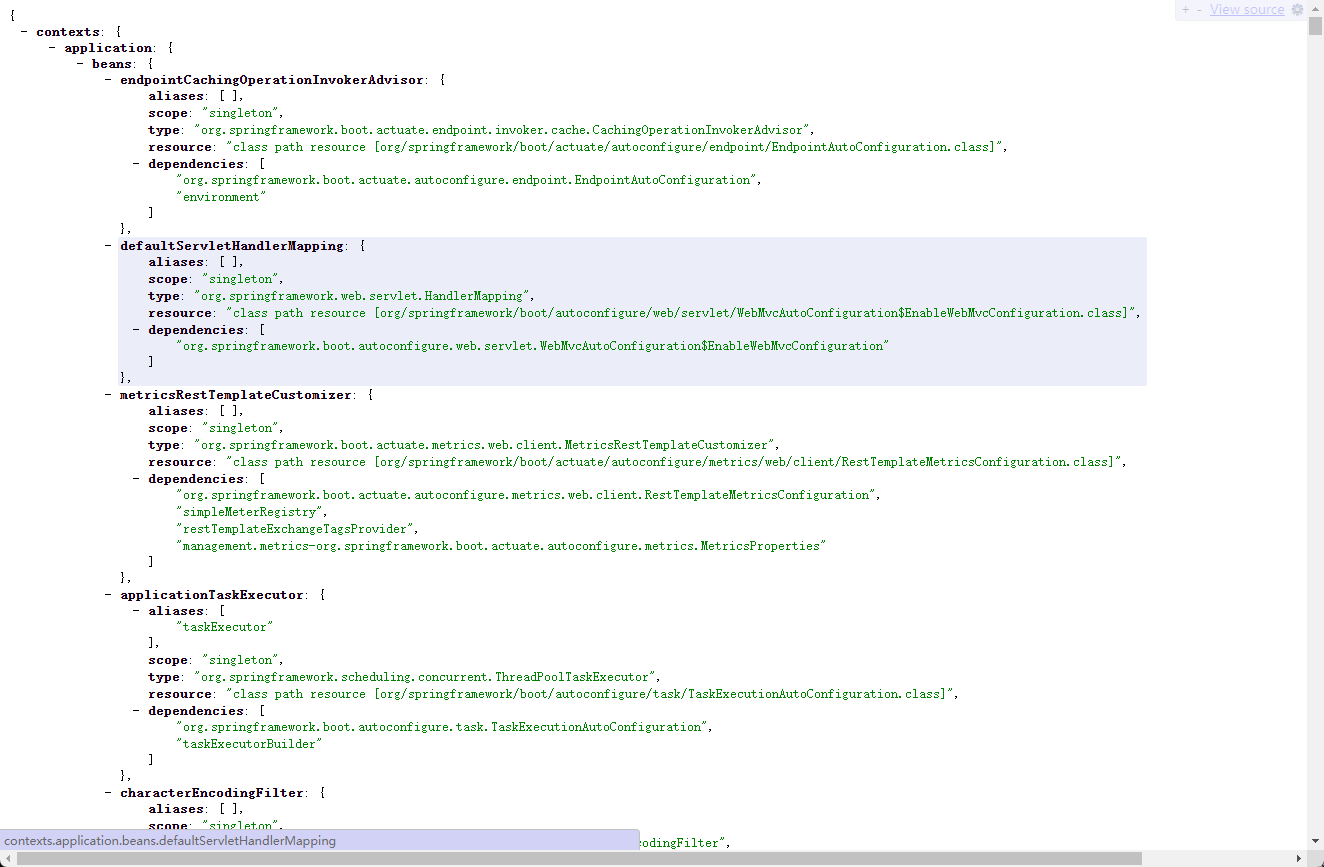Collapse the contexts node
Screen dimensions: 1324x867
pyautogui.click(x=25, y=32)
